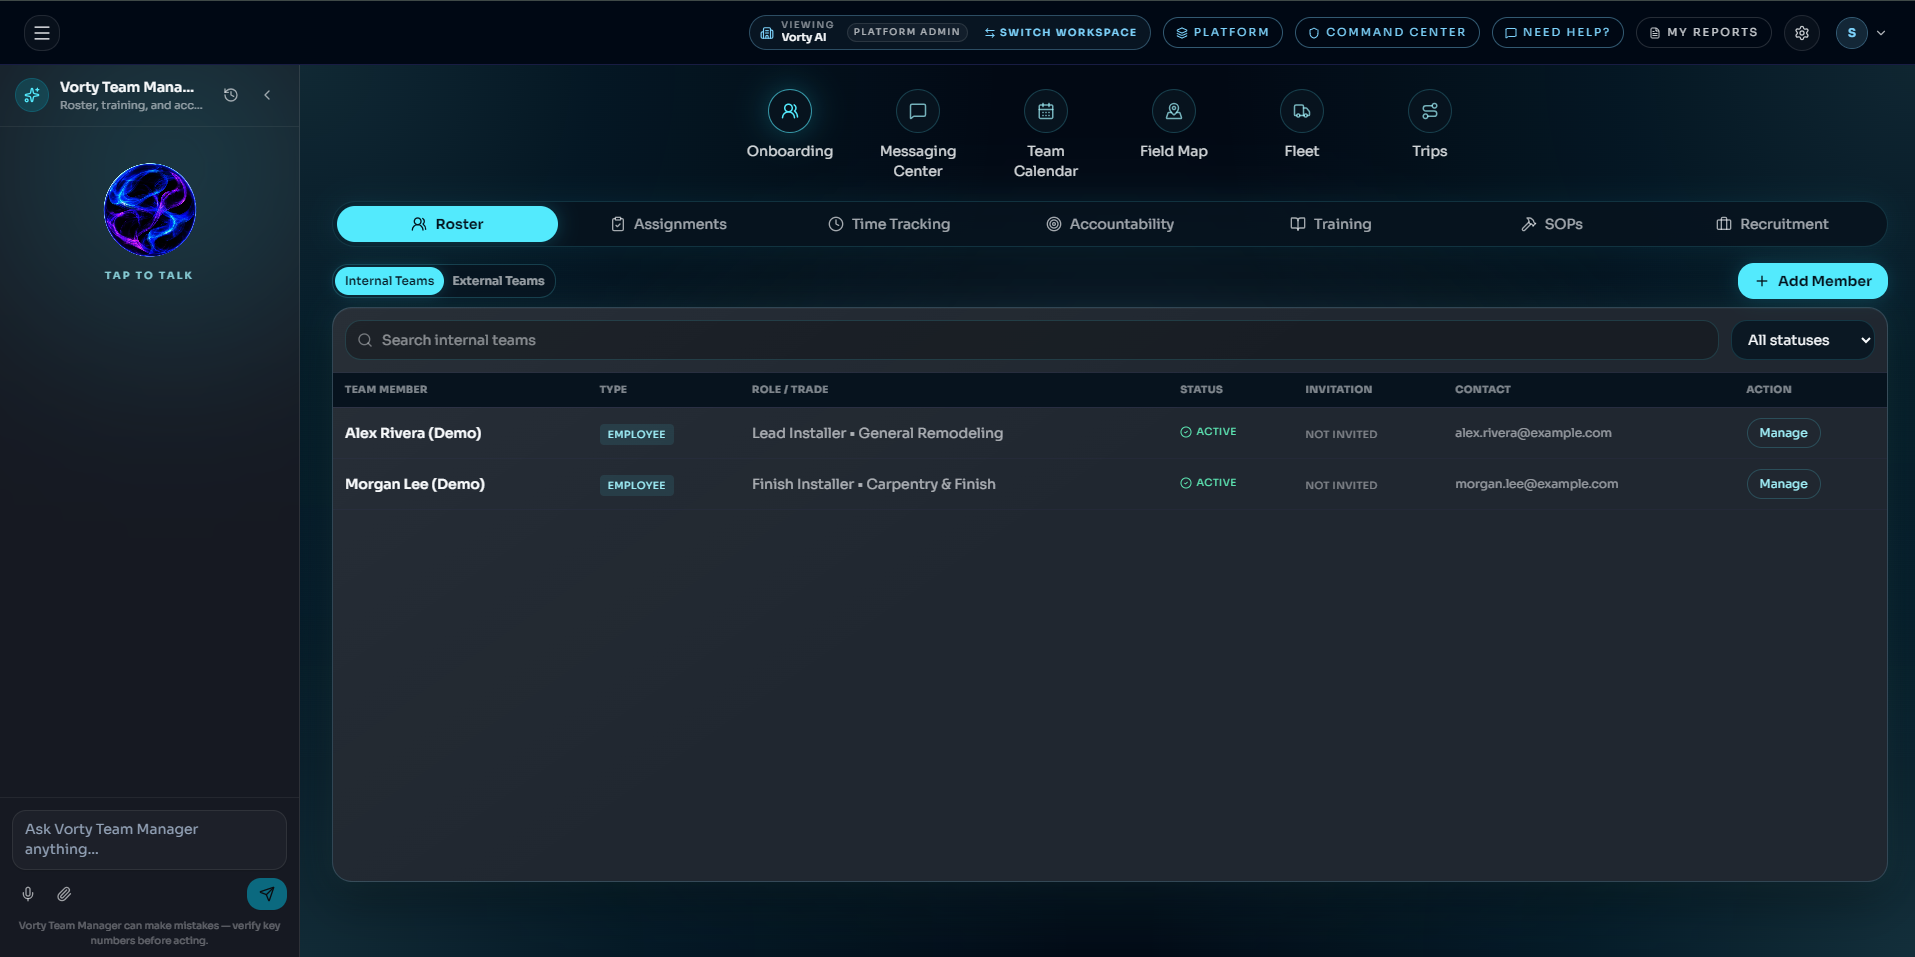Viewport: 1915px width, 957px height.
Task: Tap the Vorty talk orb
Action: [150, 210]
